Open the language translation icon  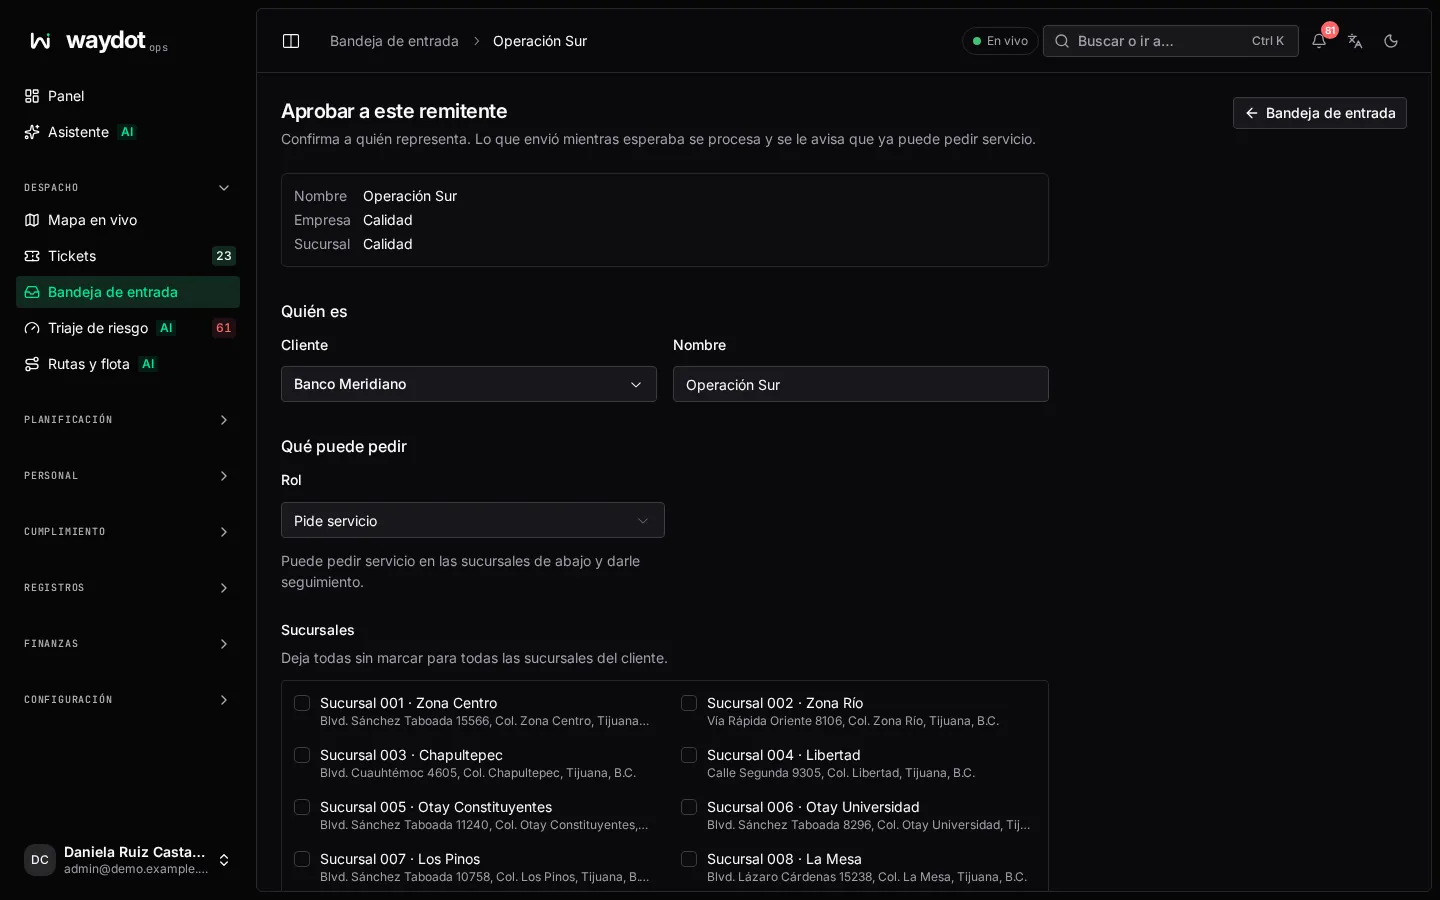tap(1355, 41)
